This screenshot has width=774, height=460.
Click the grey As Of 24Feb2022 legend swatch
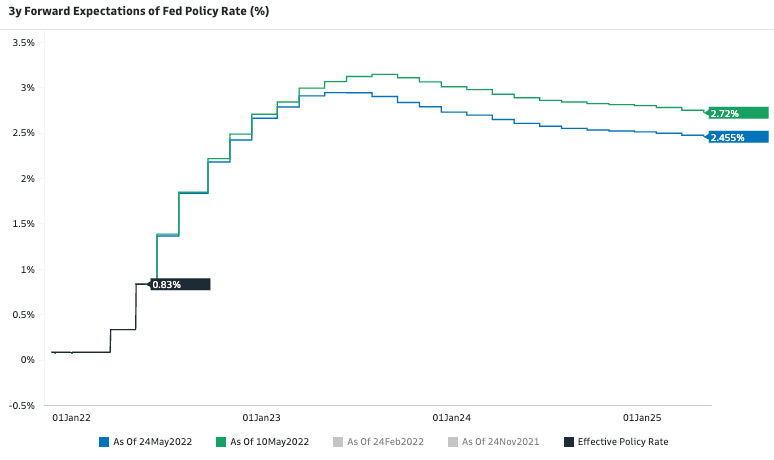(x=337, y=441)
